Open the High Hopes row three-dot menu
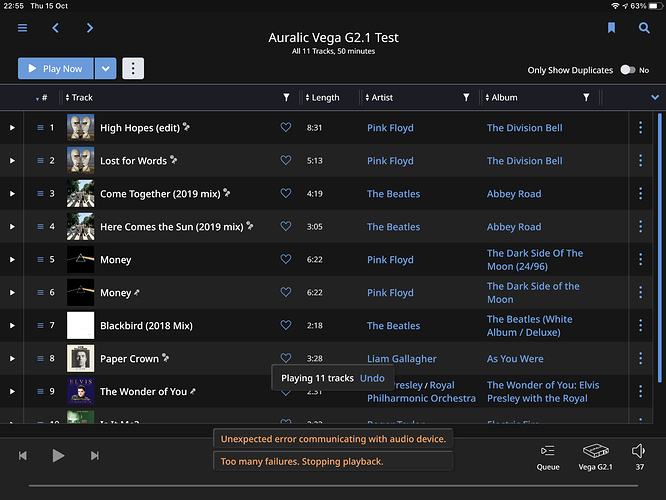This screenshot has height=500, width=666. coord(641,127)
